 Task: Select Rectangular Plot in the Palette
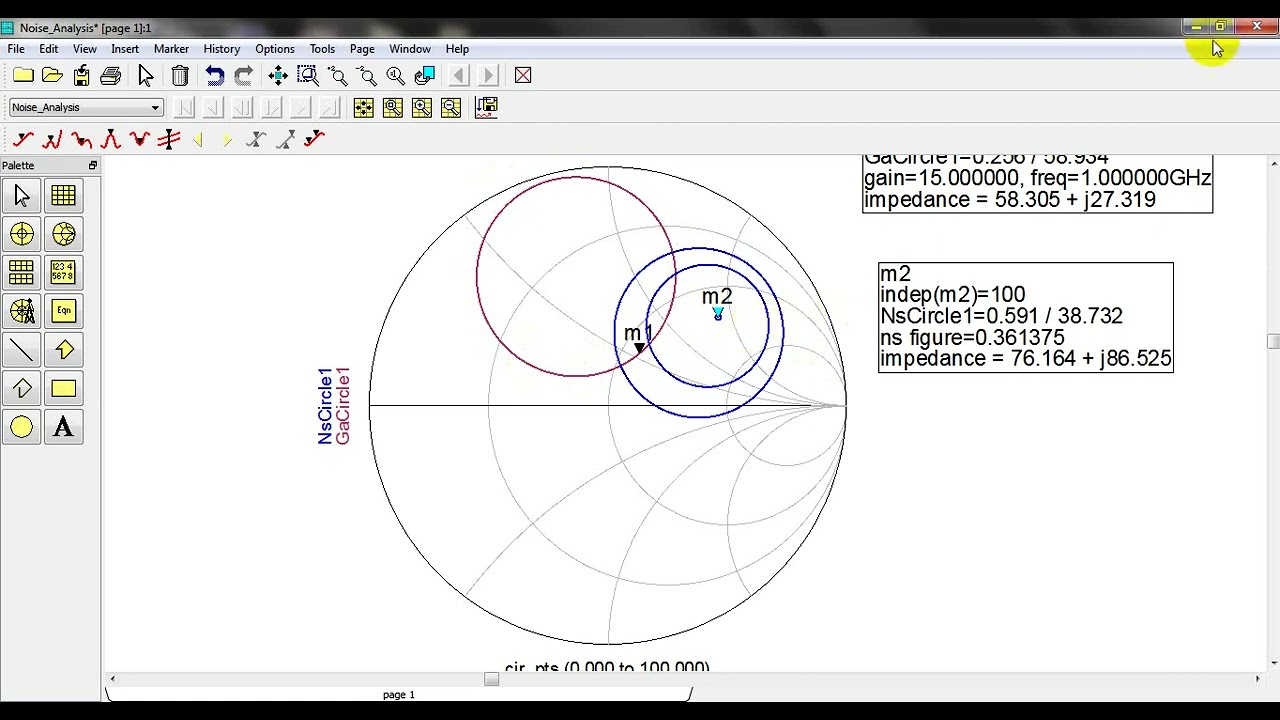(x=63, y=195)
